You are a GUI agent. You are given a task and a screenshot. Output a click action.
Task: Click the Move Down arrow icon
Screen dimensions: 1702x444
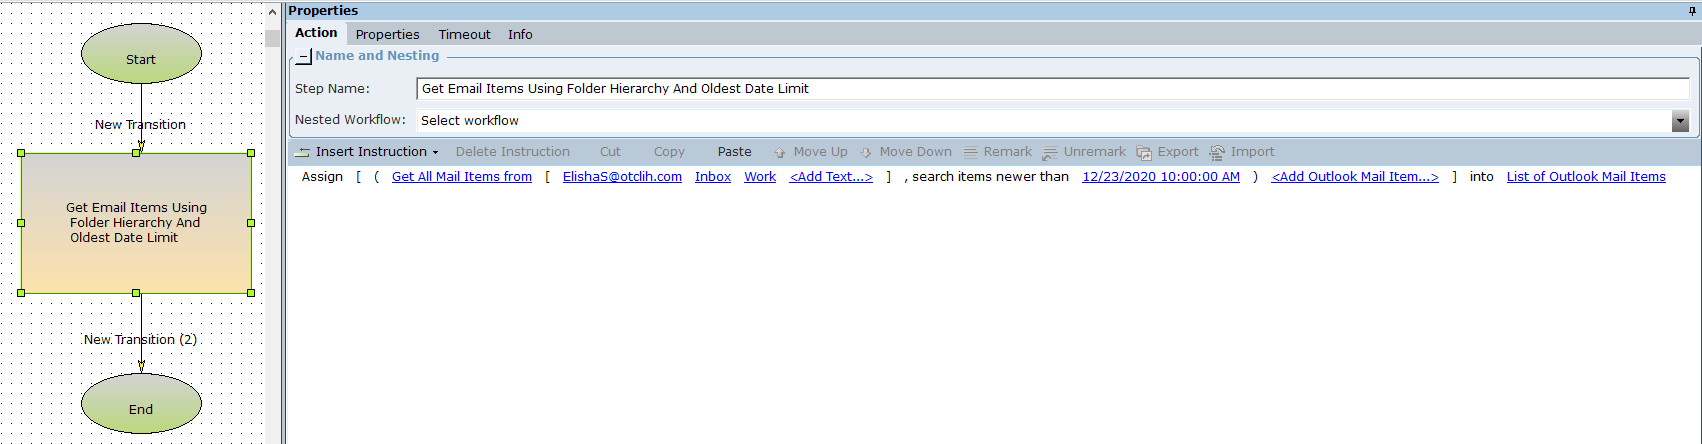point(866,153)
